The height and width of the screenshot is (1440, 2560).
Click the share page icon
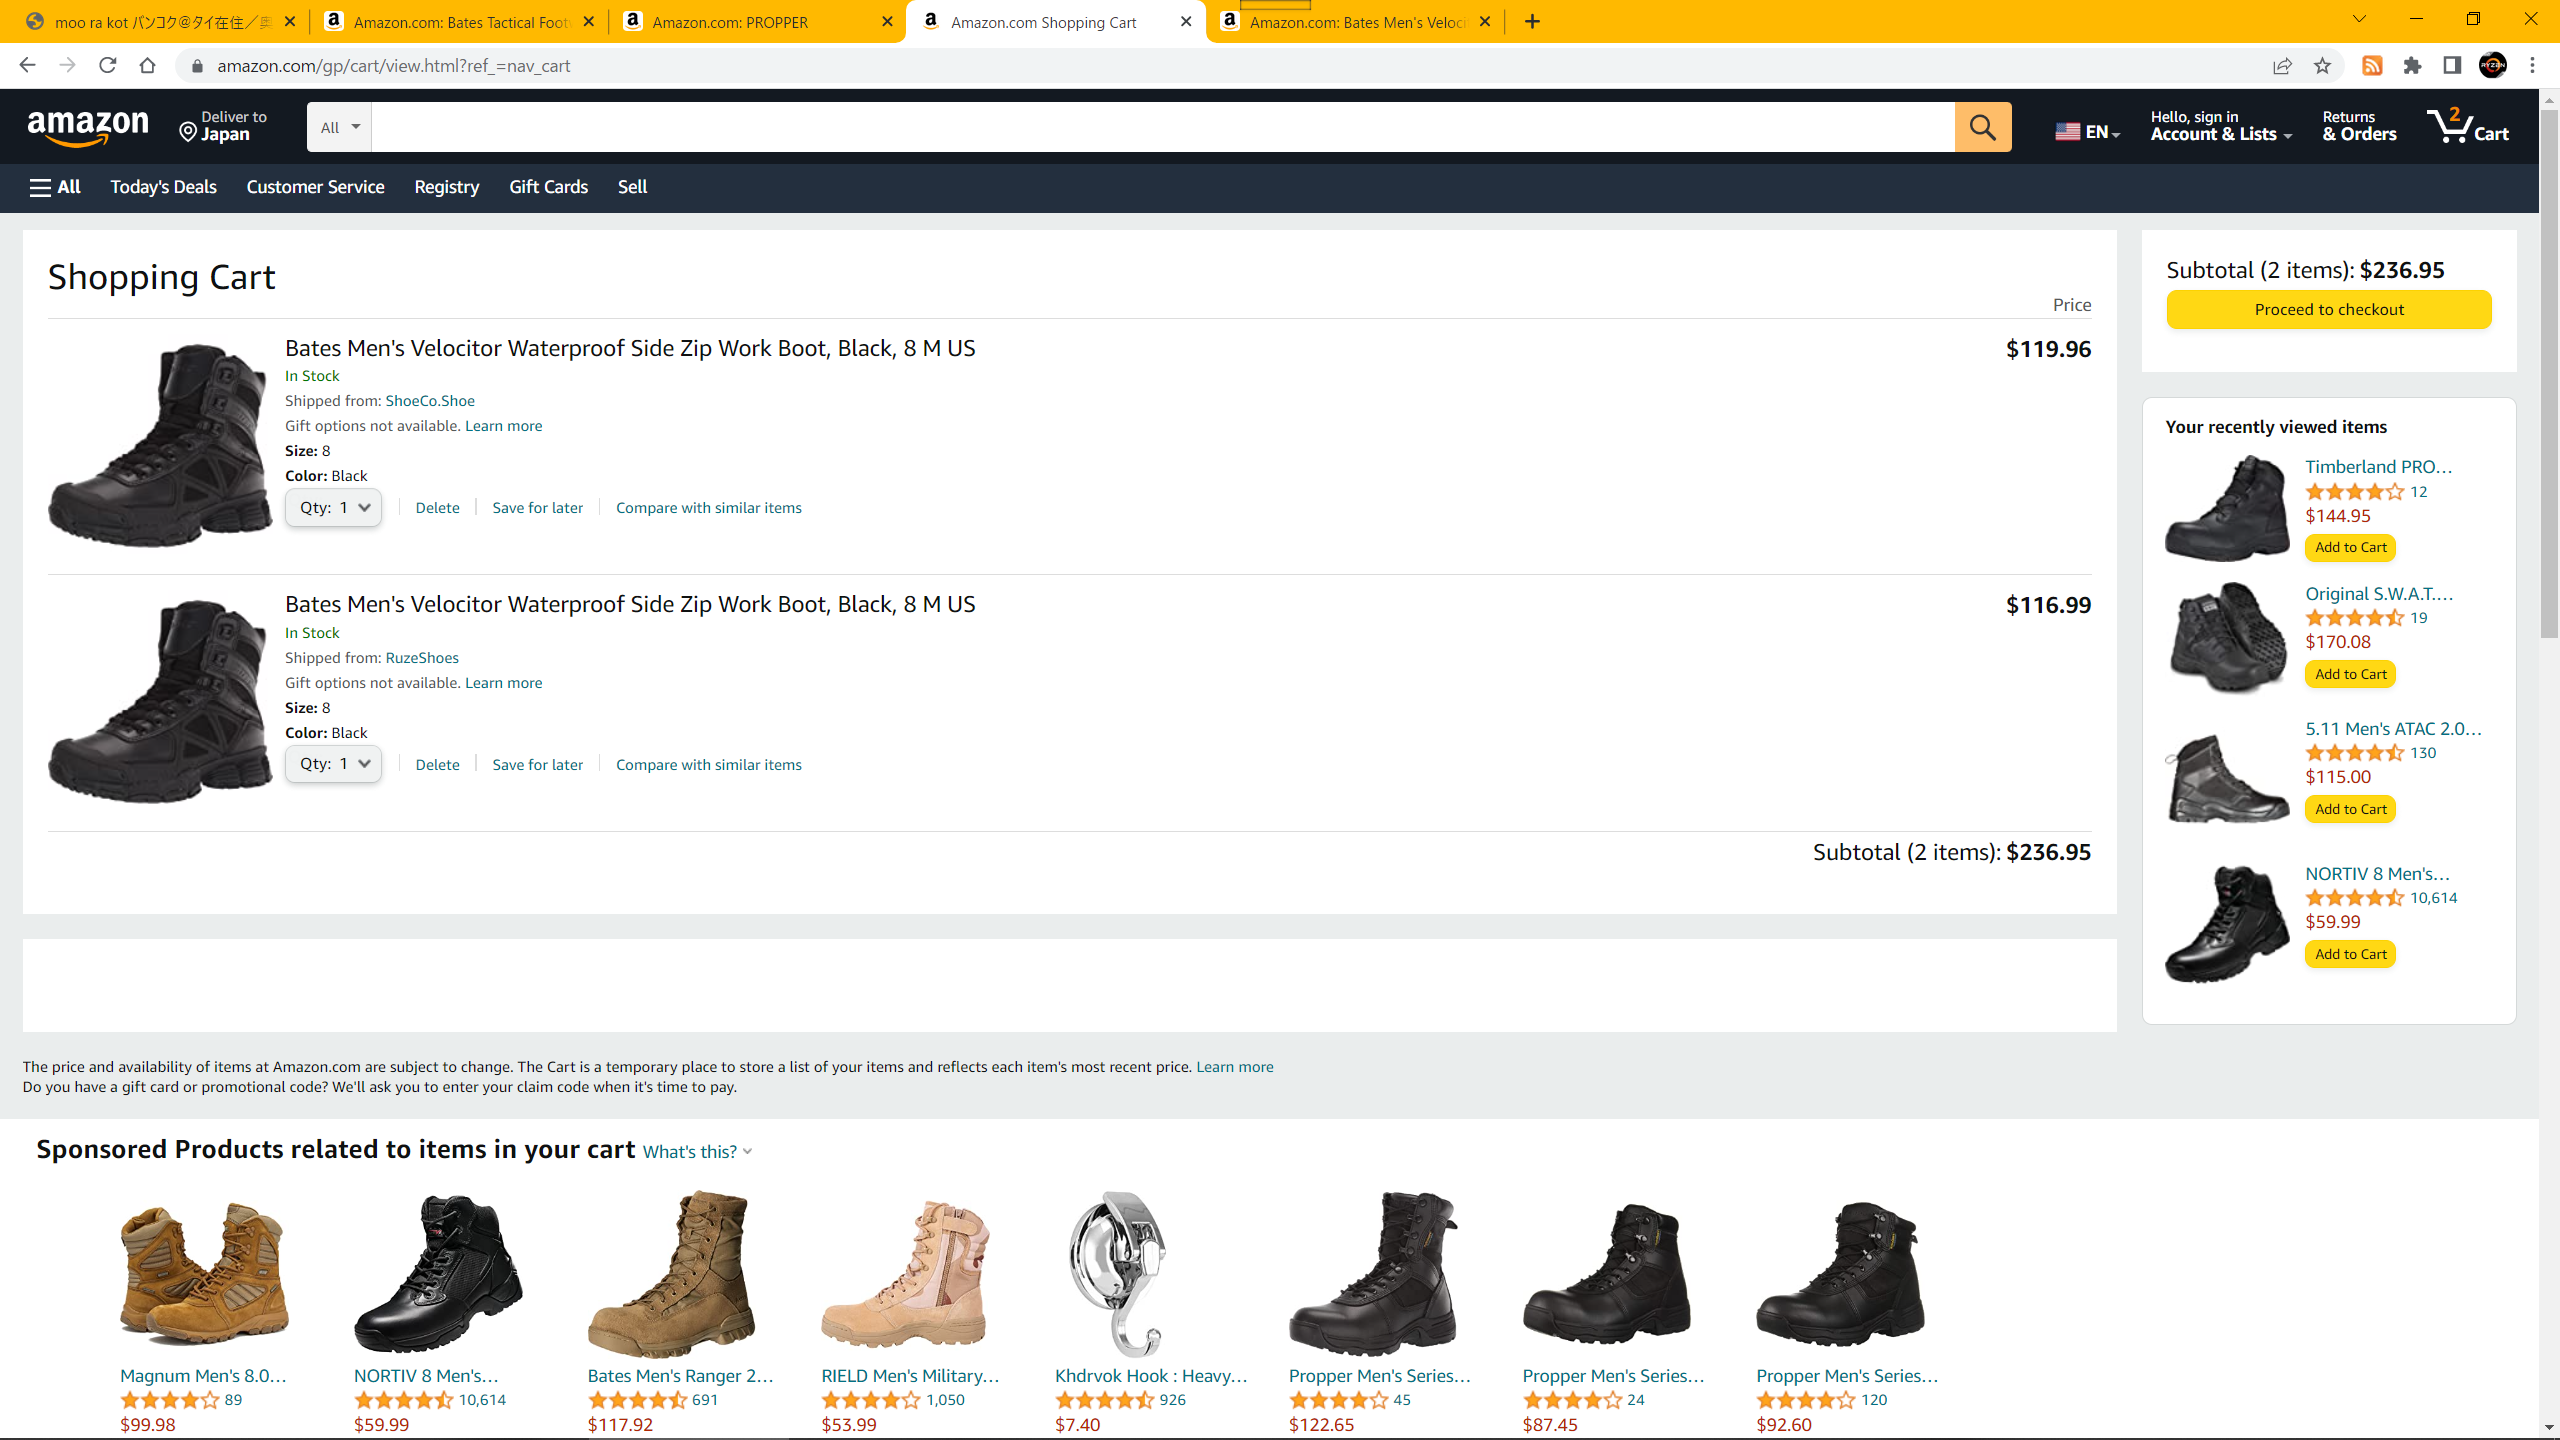click(x=2282, y=65)
